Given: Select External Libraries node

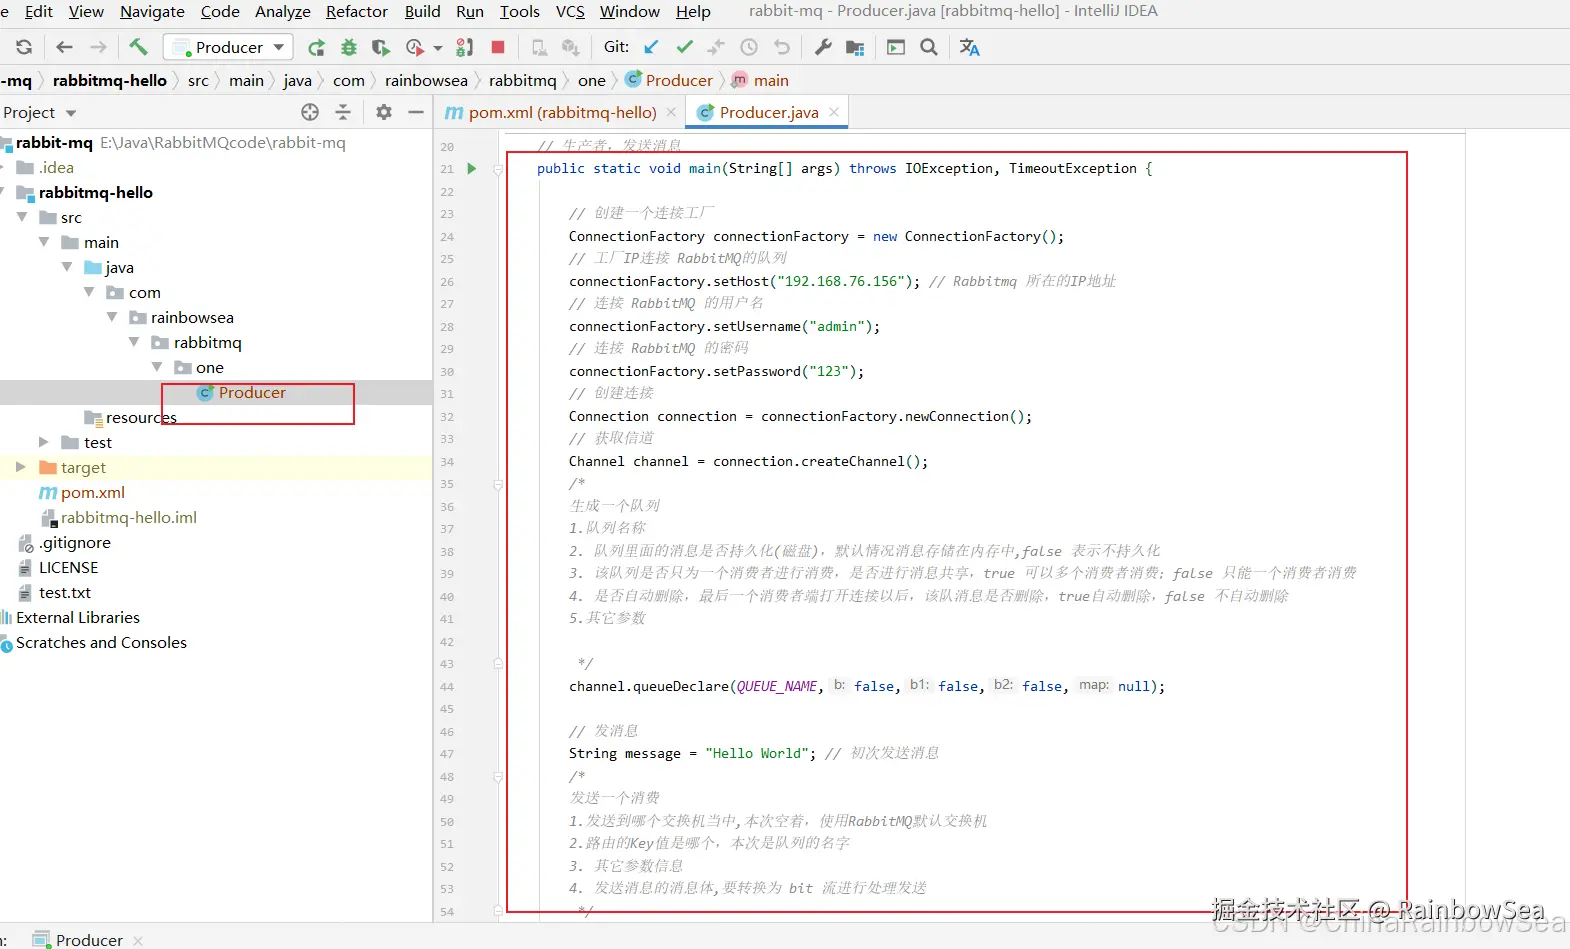Looking at the screenshot, I should [78, 617].
